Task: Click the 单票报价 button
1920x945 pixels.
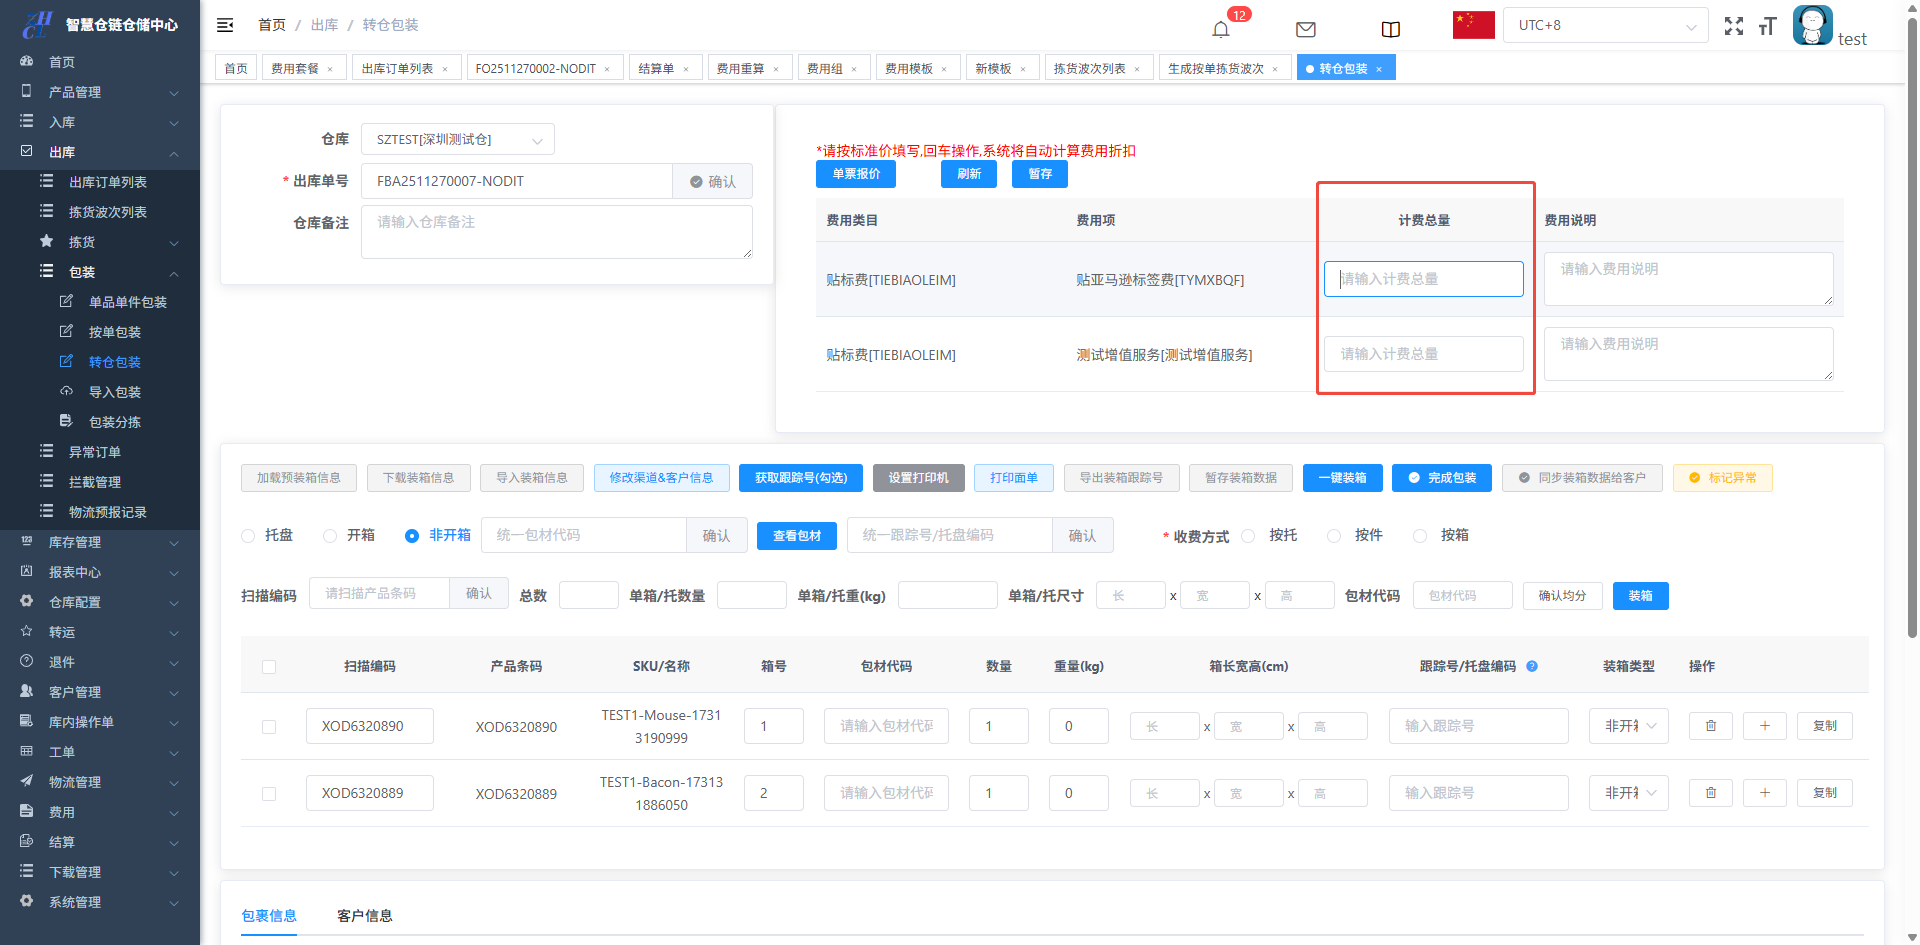Action: pos(855,174)
